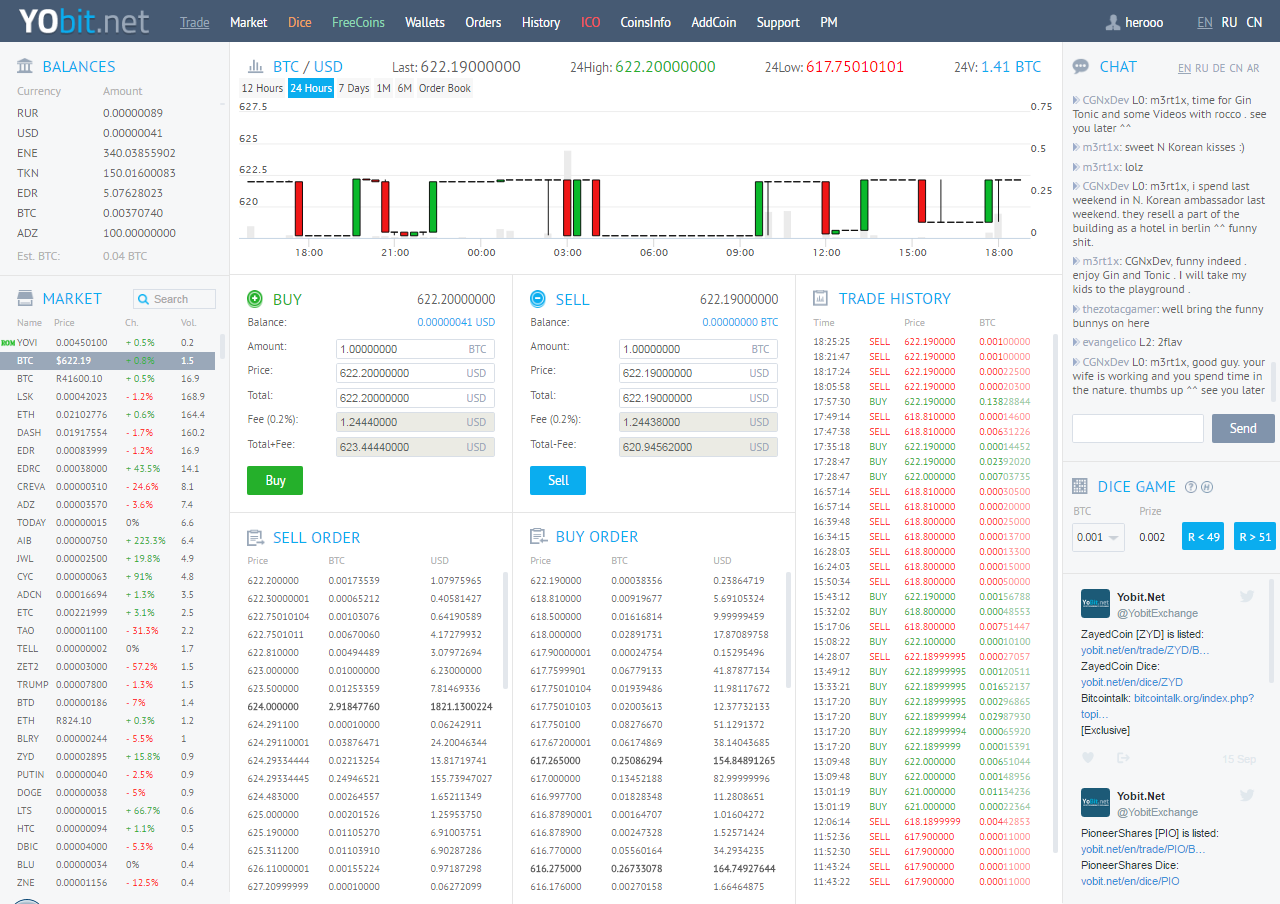Screen dimensions: 1280x904
Task: Open yobit.net/en/dice/ZYD link in tweet
Action: [1132, 682]
